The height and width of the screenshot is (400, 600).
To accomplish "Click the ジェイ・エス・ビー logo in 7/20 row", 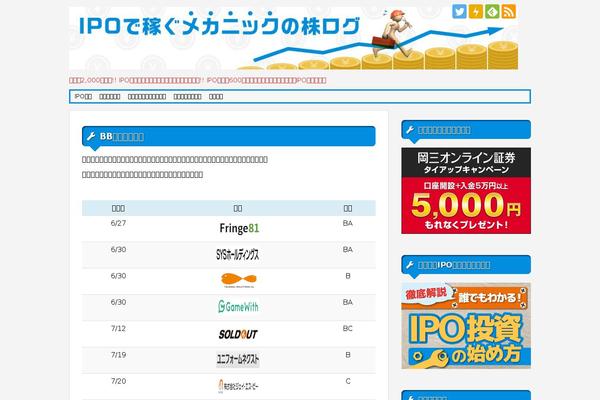I will click(238, 385).
